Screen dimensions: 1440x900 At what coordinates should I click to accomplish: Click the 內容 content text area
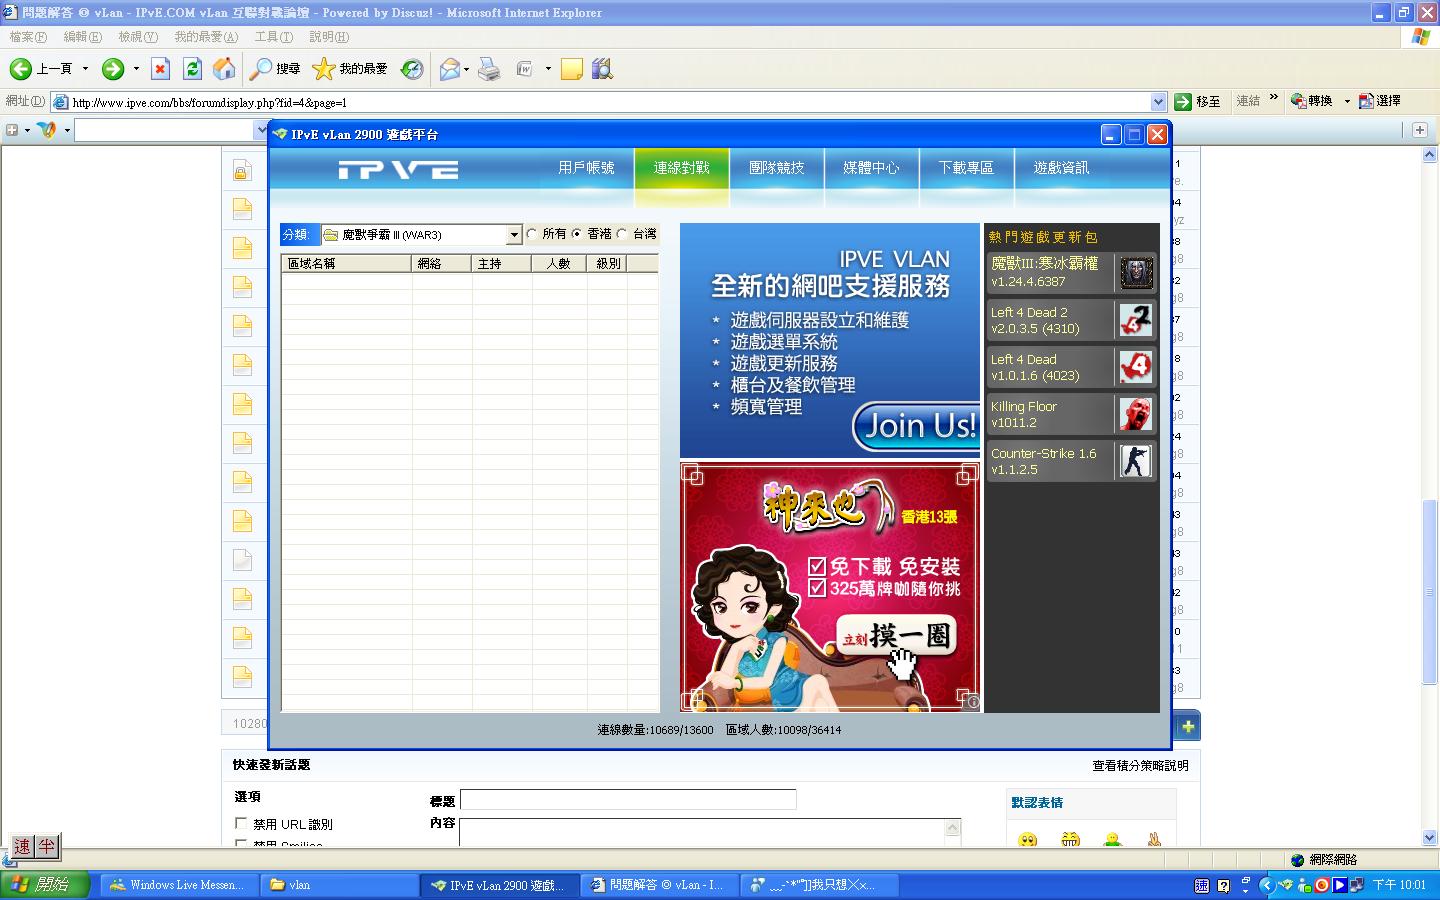tap(703, 832)
